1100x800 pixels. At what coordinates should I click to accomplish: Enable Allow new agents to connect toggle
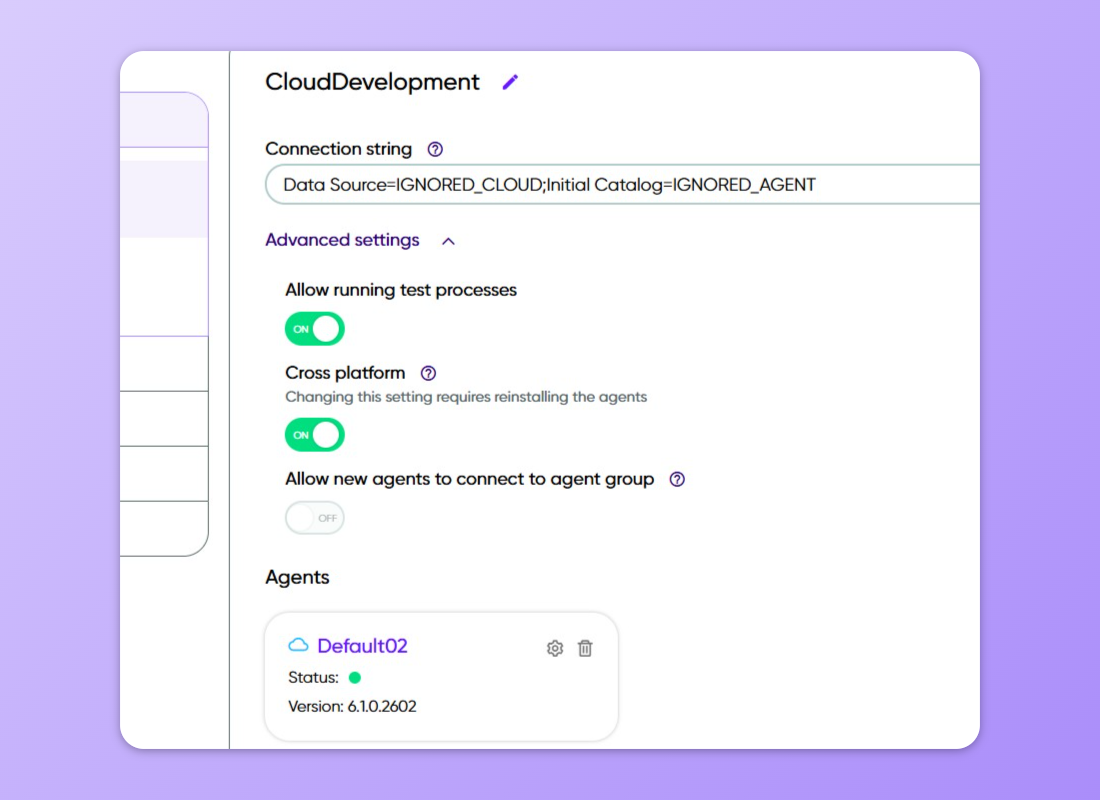315,518
